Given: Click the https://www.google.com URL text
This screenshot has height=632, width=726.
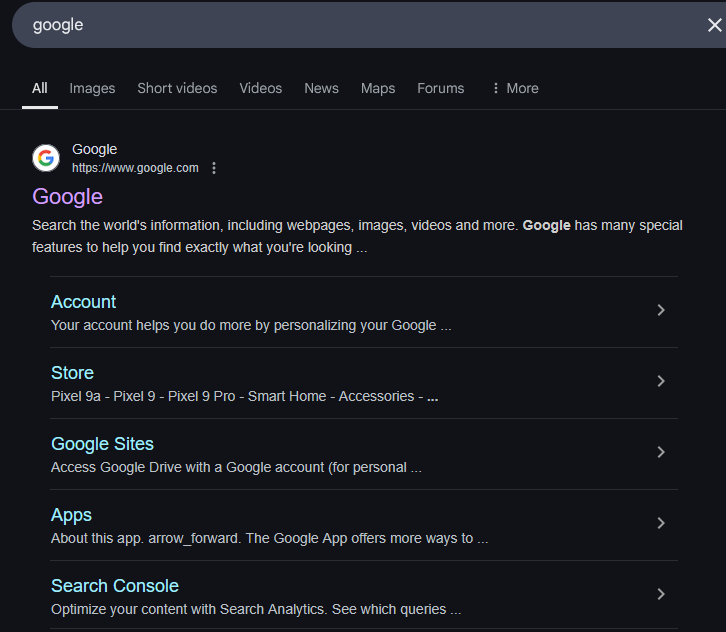Looking at the screenshot, I should click(135, 168).
